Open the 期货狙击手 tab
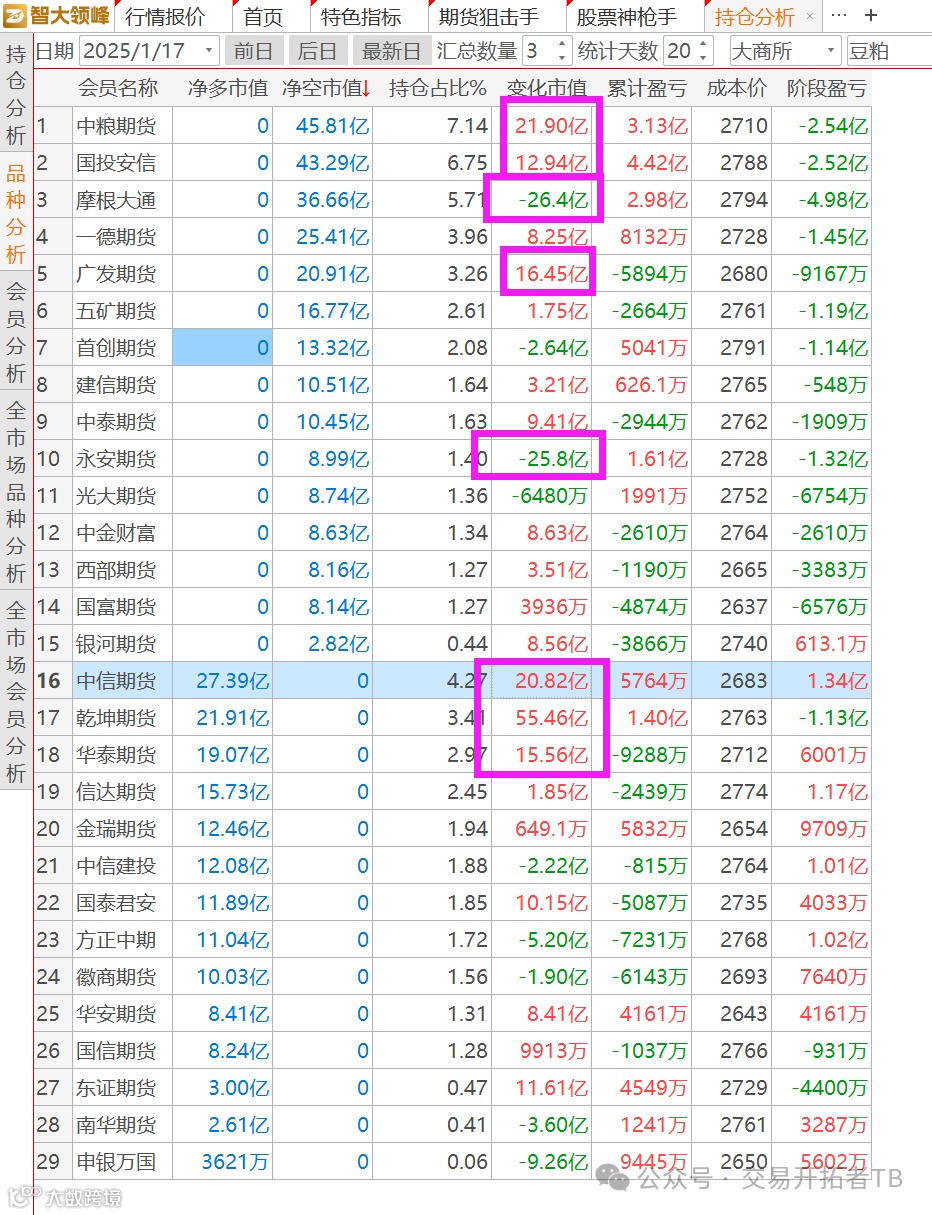932x1215 pixels. coord(488,17)
